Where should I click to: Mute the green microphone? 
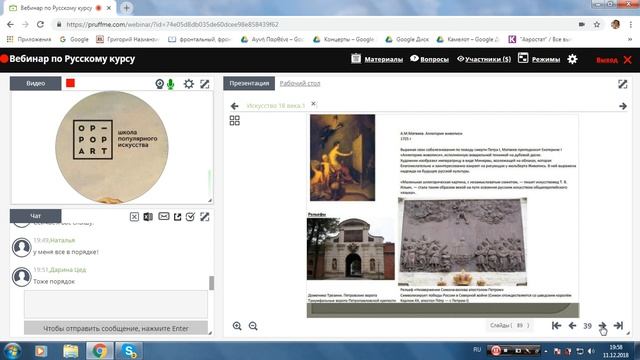coord(171,84)
